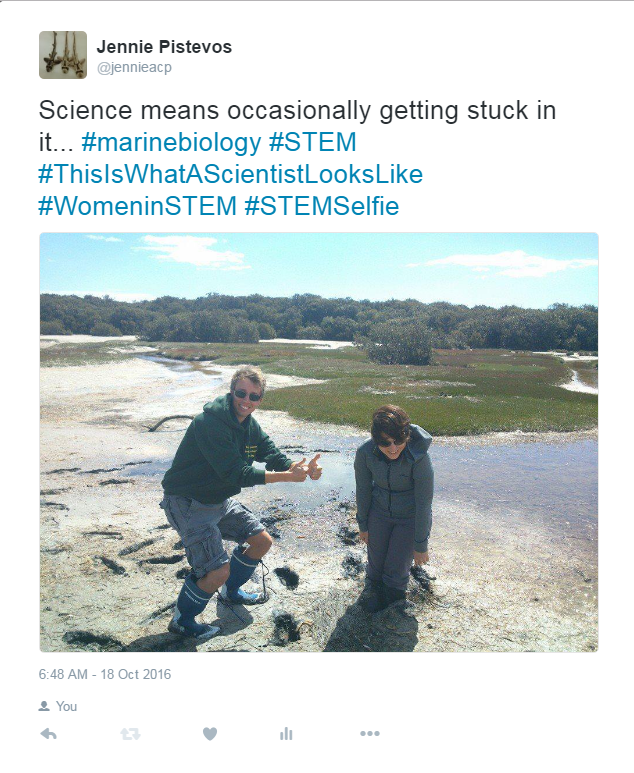Open the @jennieacp handle

134,68
